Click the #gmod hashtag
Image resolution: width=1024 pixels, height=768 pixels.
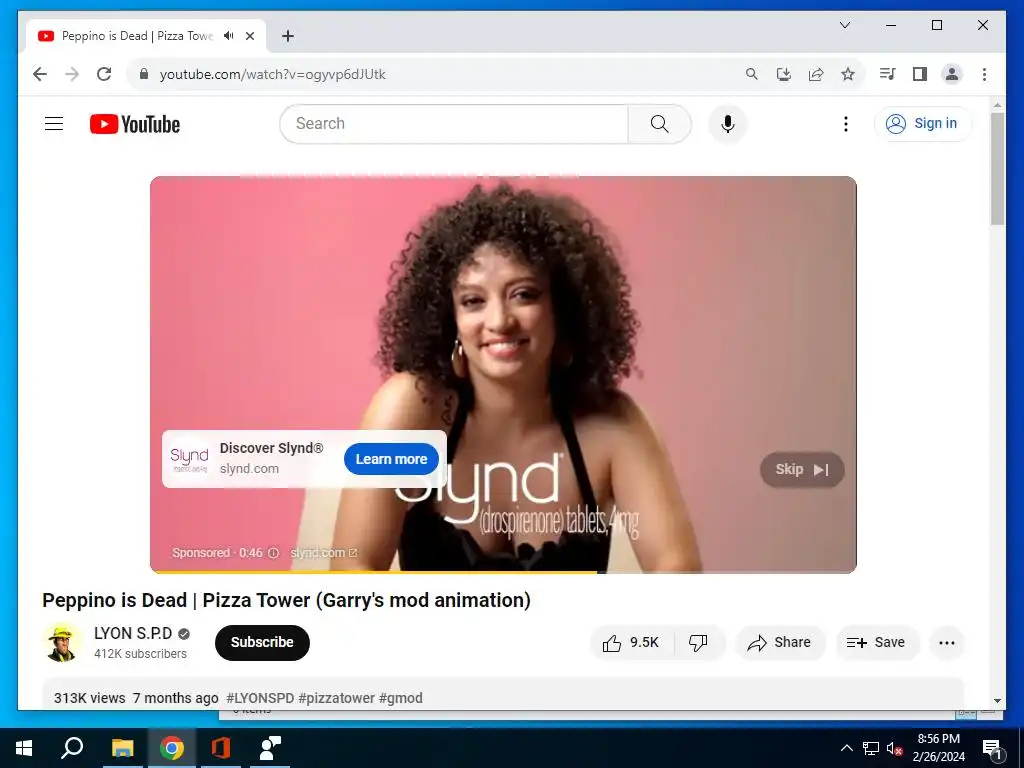coord(400,698)
